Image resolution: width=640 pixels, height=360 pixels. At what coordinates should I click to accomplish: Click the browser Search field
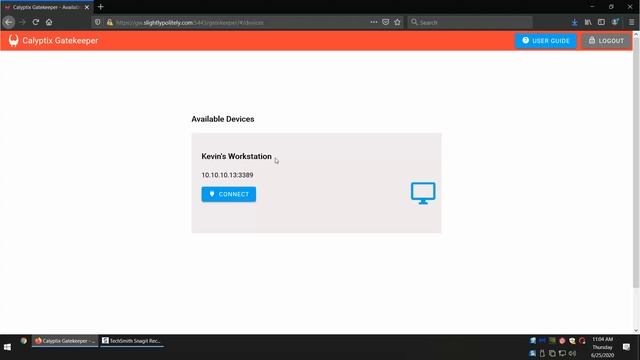(470, 22)
